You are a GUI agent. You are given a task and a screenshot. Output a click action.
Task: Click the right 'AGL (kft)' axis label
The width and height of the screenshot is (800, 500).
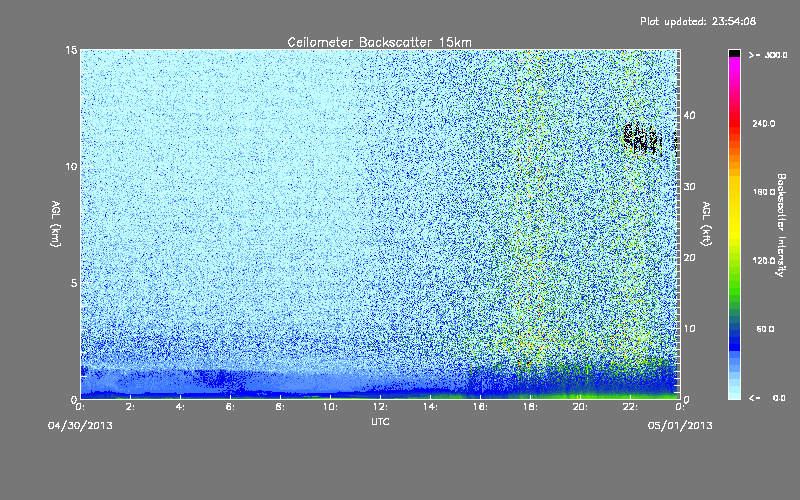click(707, 223)
